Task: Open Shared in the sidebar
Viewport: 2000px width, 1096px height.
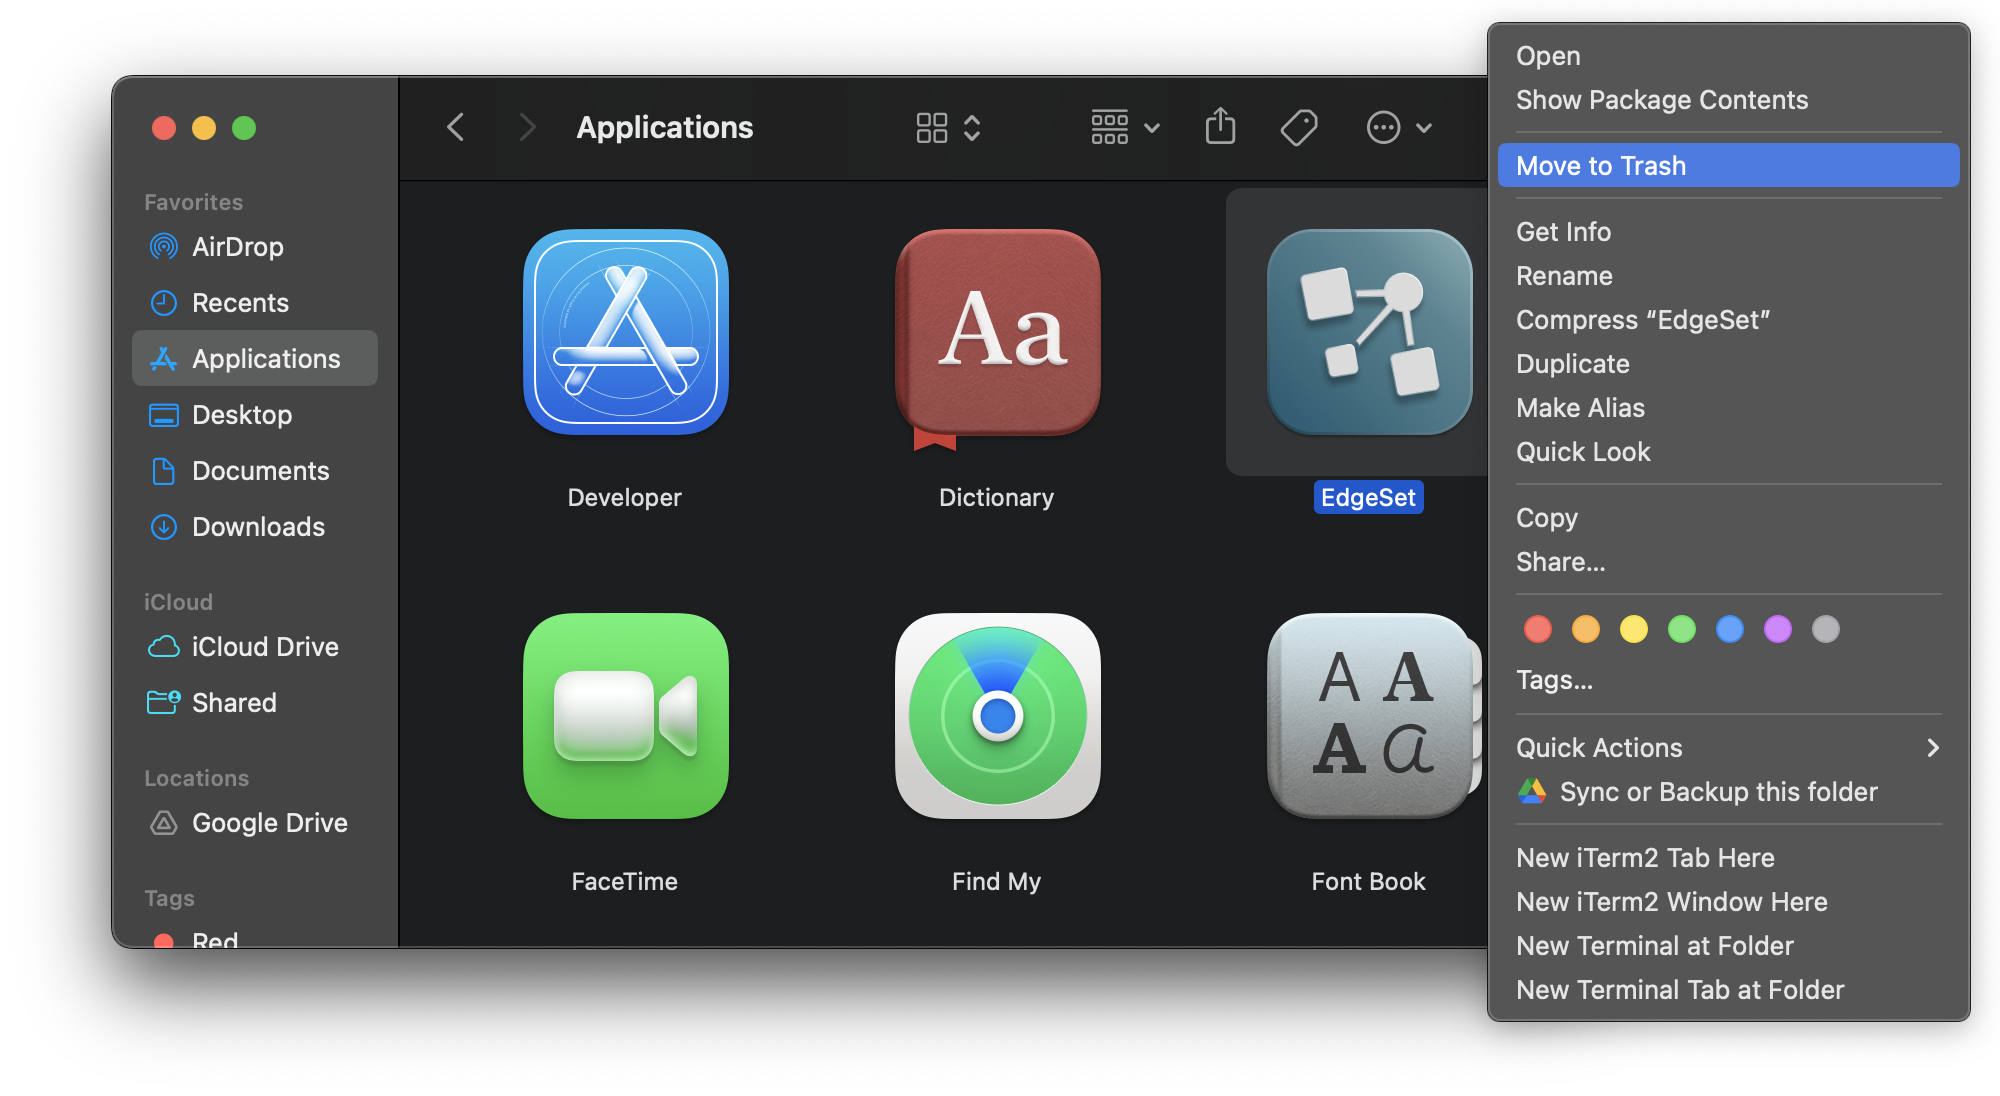Action: pyautogui.click(x=255, y=703)
